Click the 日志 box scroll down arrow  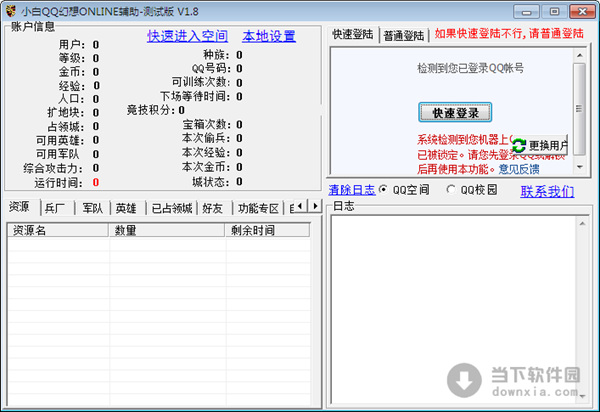tap(582, 396)
